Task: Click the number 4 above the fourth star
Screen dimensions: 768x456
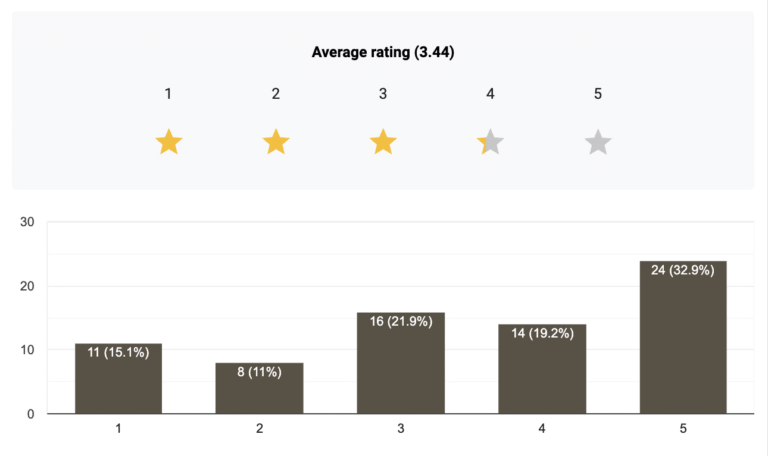Action: 490,94
